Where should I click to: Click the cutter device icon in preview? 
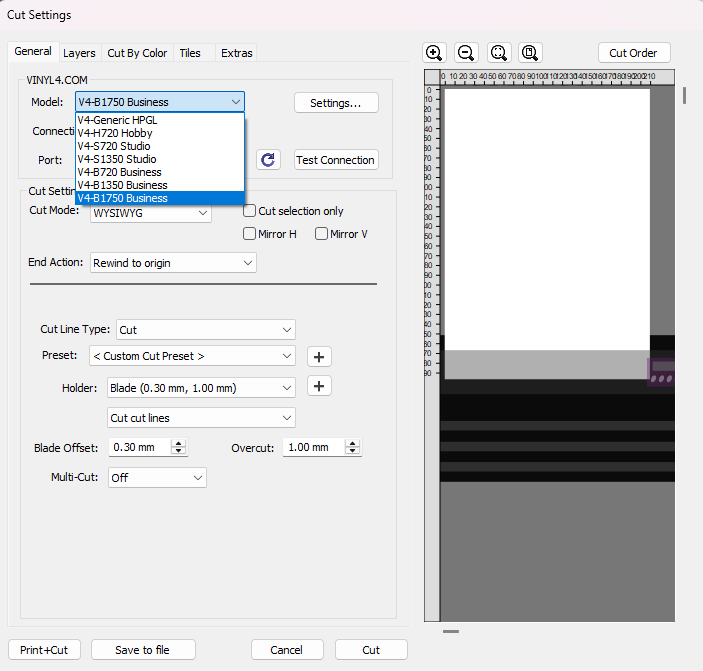coord(661,372)
